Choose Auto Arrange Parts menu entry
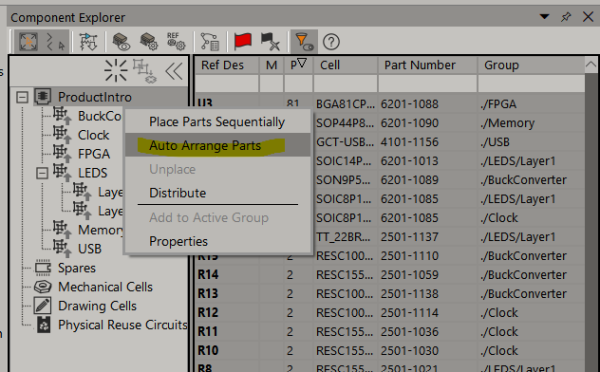 click(217, 145)
